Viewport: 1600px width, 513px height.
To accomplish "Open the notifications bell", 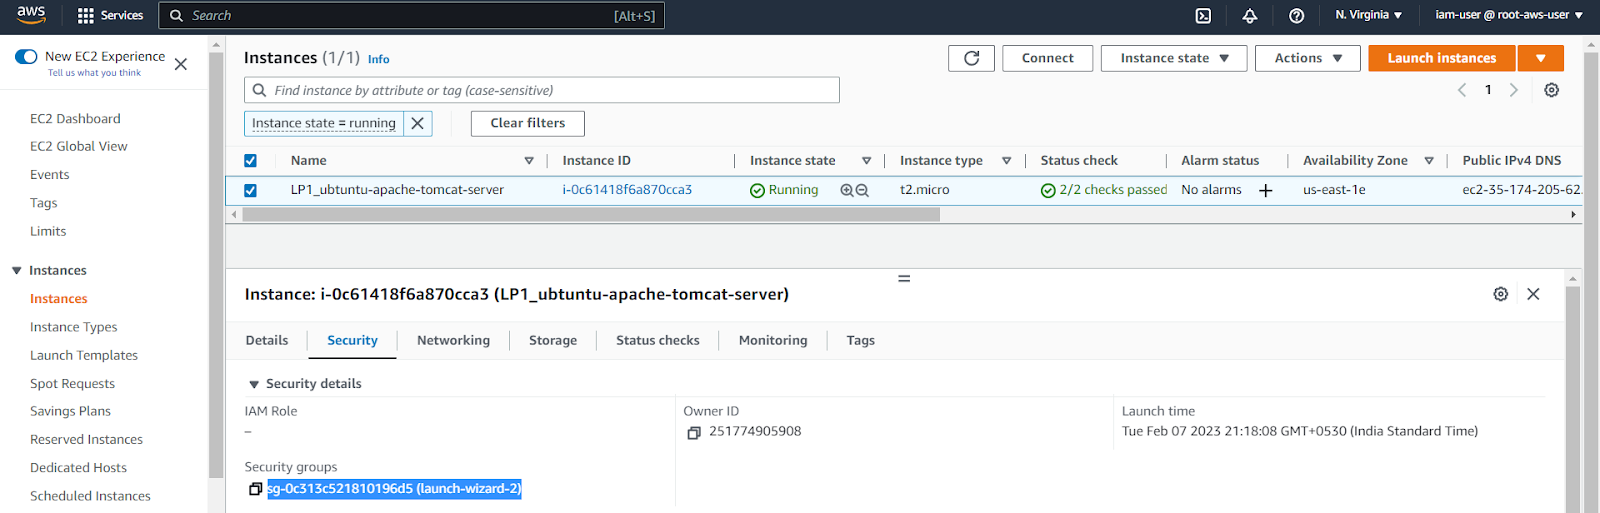I will (x=1250, y=15).
